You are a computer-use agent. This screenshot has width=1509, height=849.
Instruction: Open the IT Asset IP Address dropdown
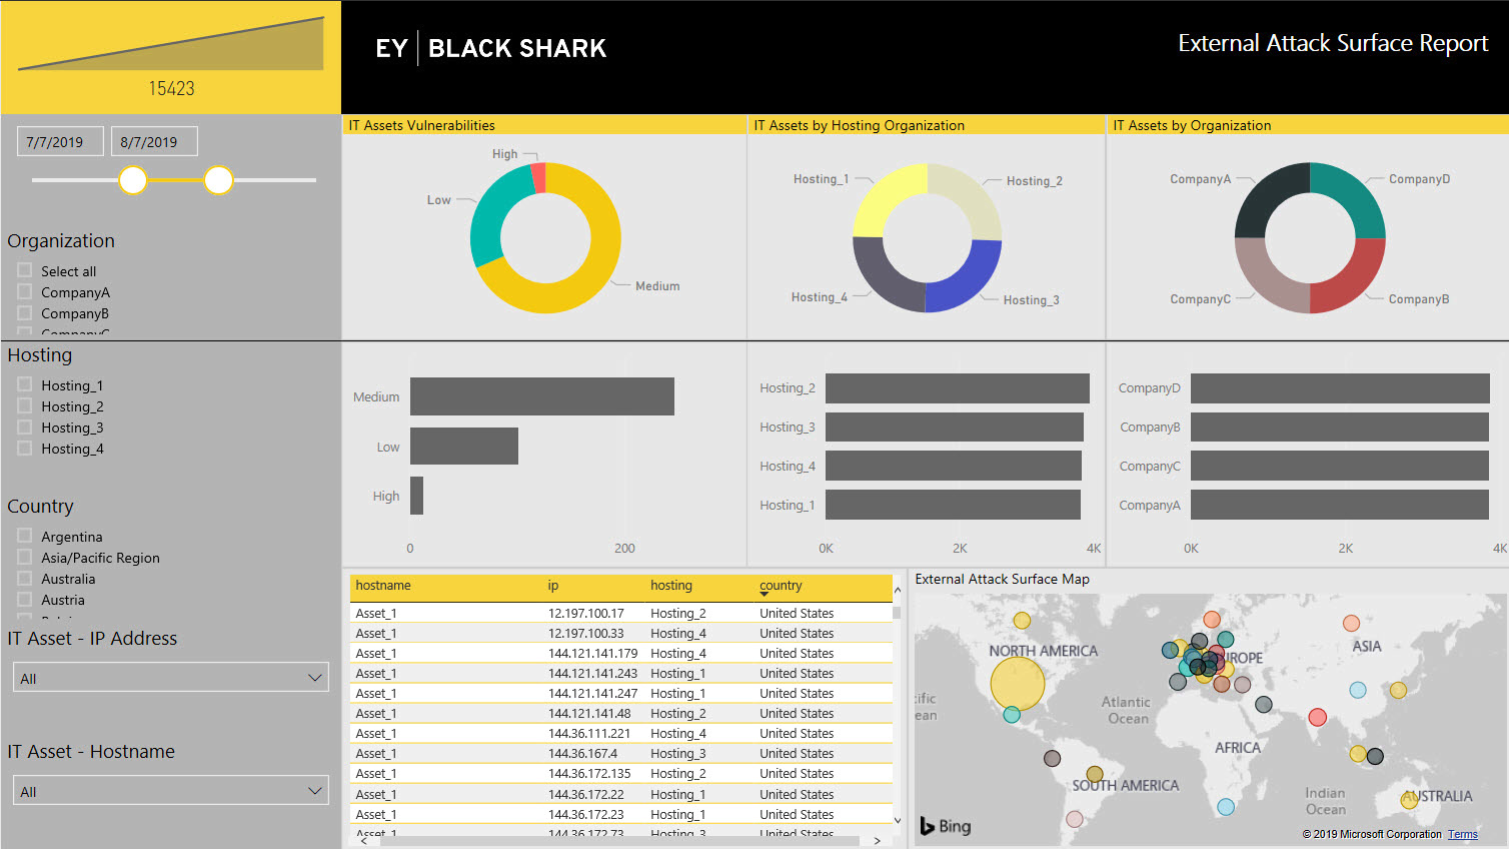171,678
